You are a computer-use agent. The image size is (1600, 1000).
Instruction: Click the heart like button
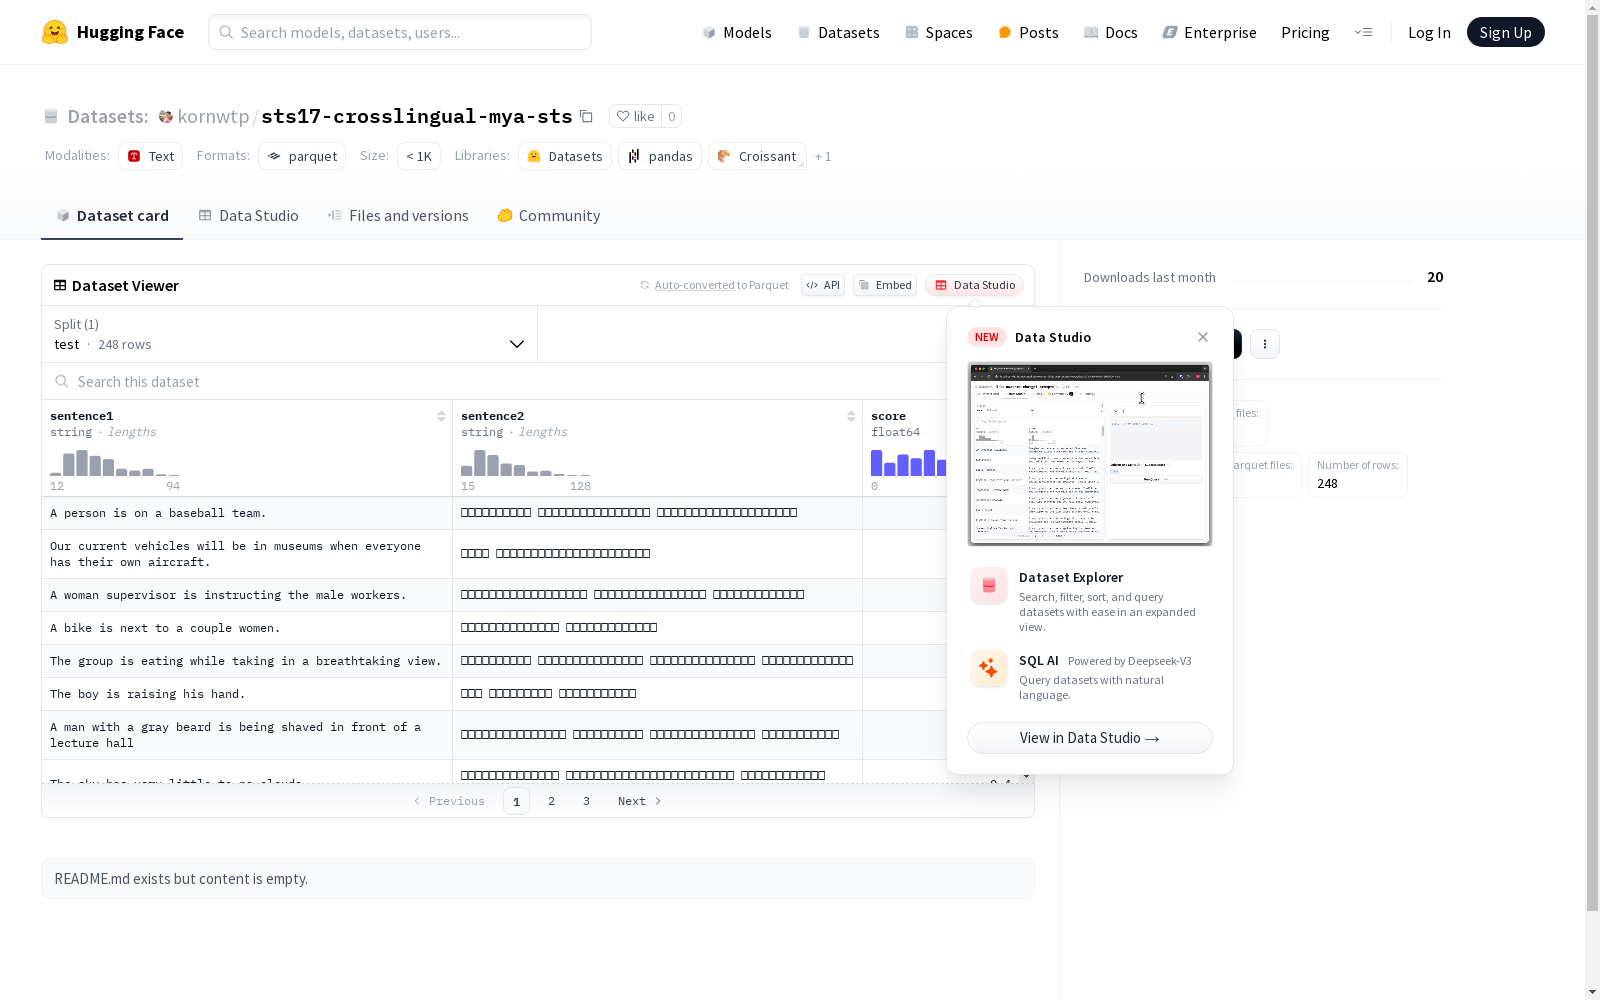[x=635, y=116]
